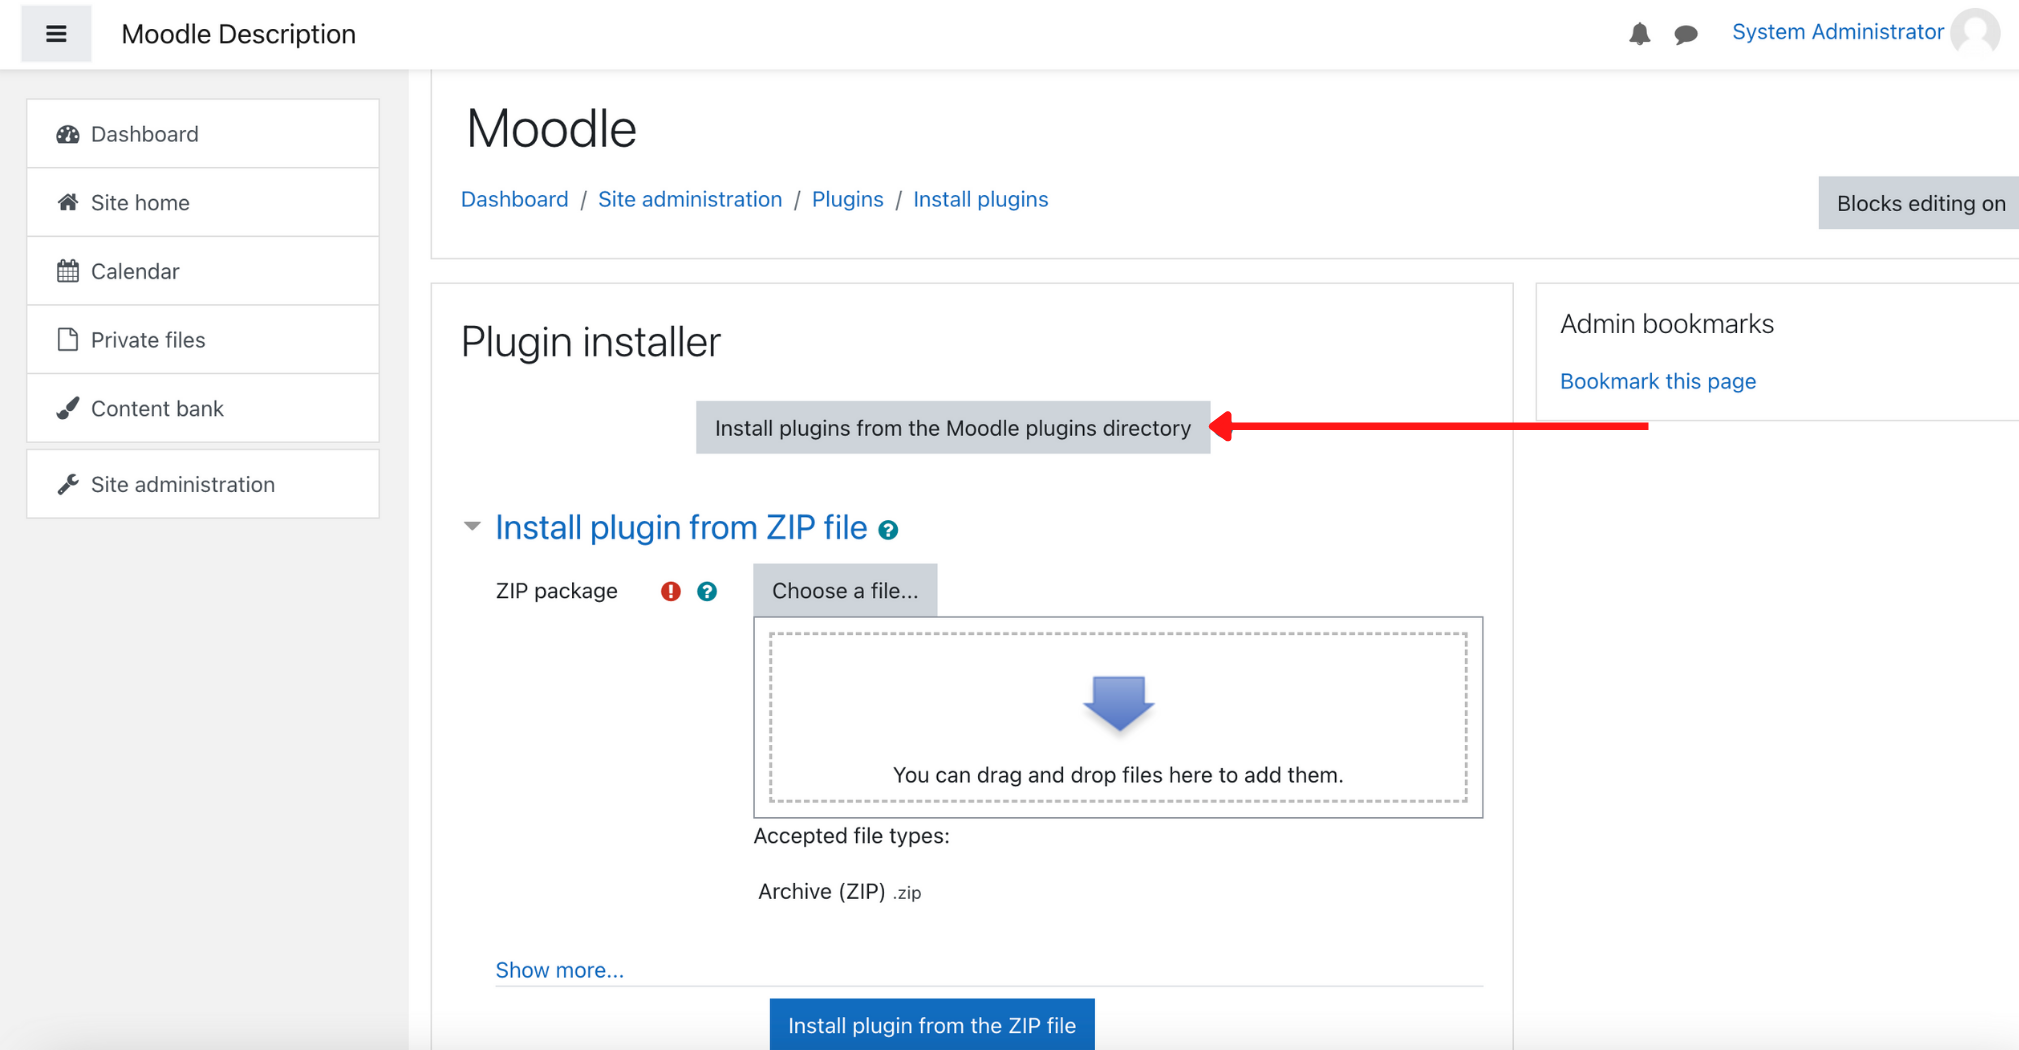Click the Archive (ZIP) .zip text
The image size is (2019, 1050).
(839, 891)
